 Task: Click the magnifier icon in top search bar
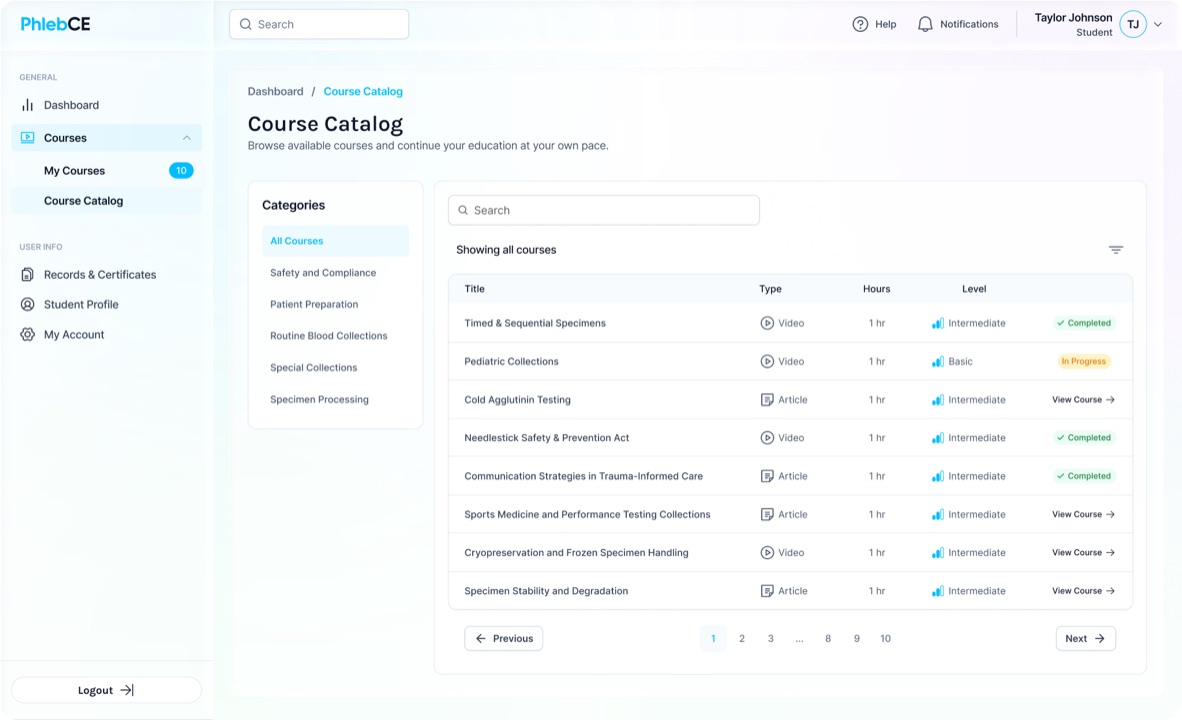pos(246,24)
